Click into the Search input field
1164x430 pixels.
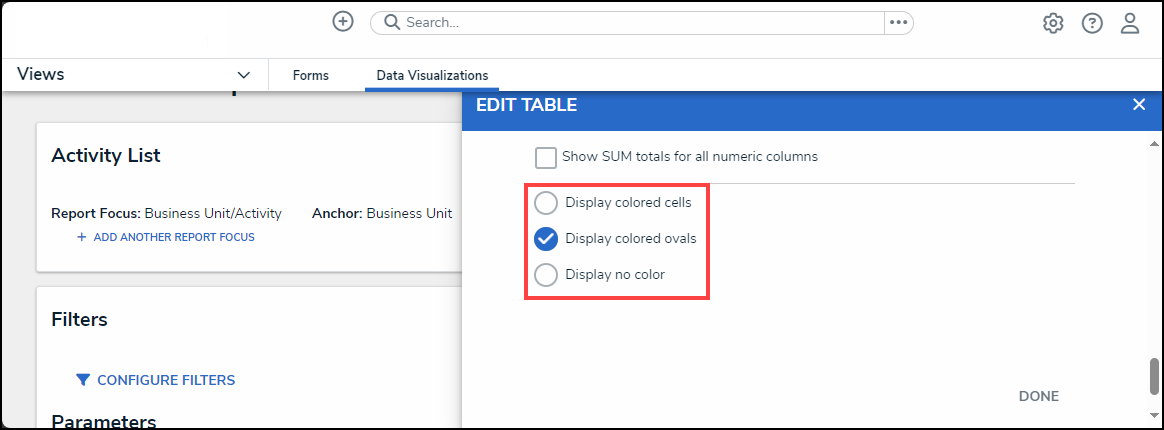[x=640, y=22]
